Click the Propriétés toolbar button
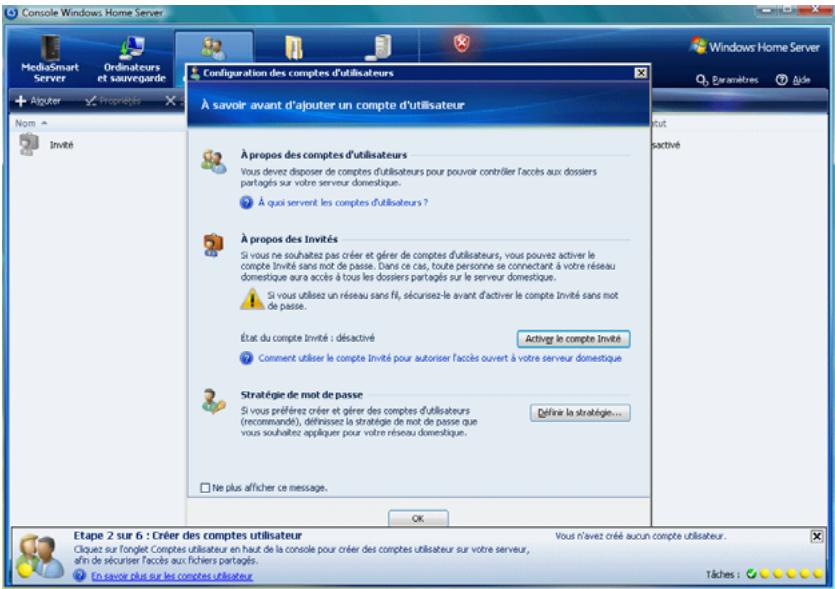The image size is (835, 589). tap(113, 101)
